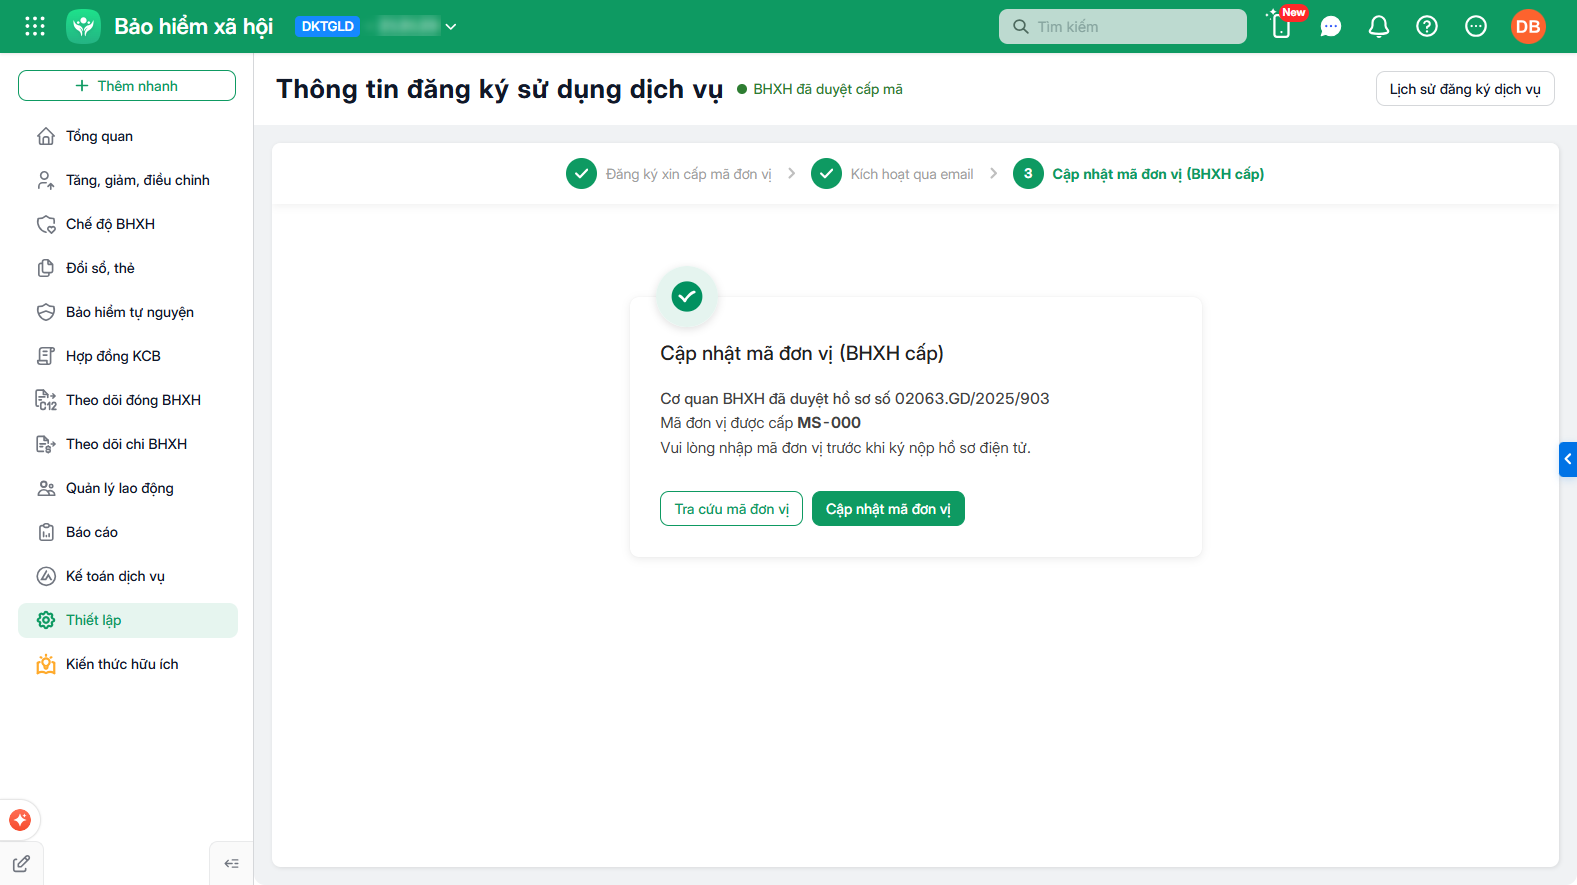Click the Tổng quan home icon
The image size is (1577, 885).
point(46,136)
